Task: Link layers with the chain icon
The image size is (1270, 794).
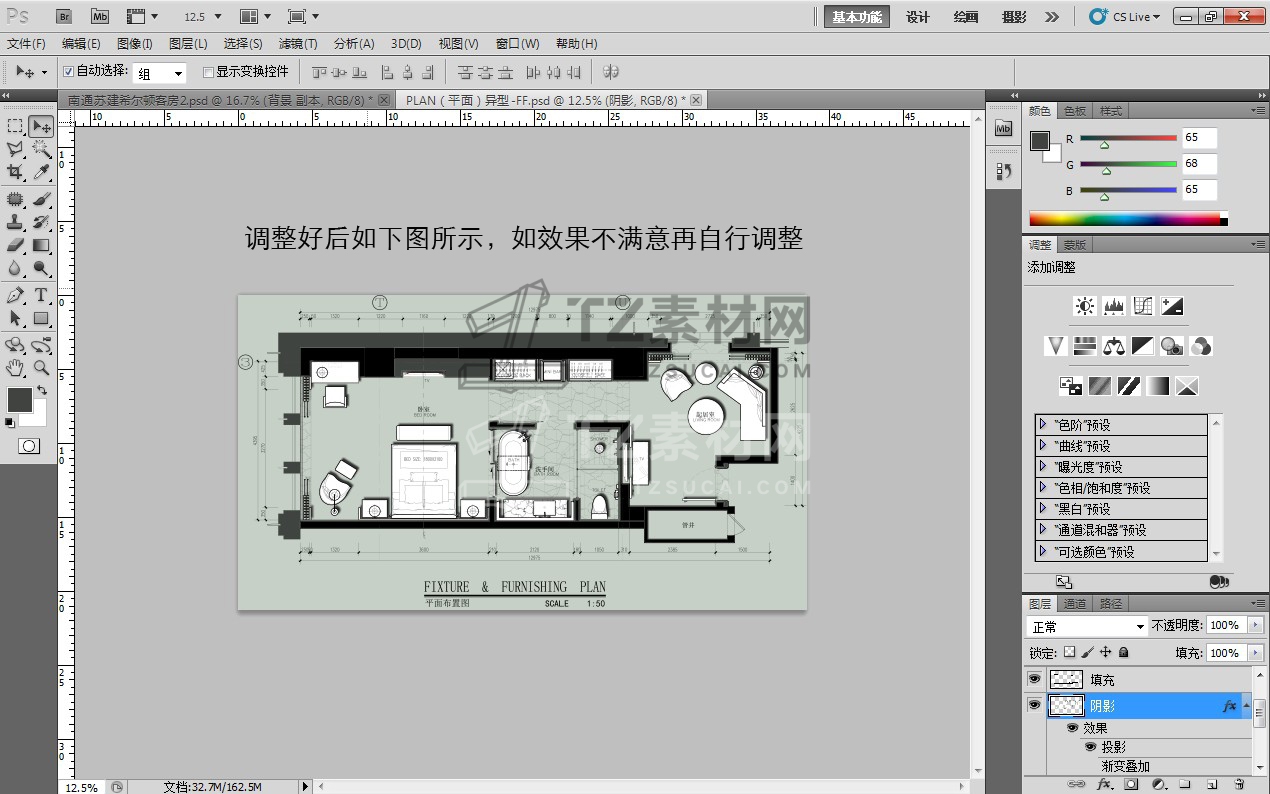Action: point(1076,785)
